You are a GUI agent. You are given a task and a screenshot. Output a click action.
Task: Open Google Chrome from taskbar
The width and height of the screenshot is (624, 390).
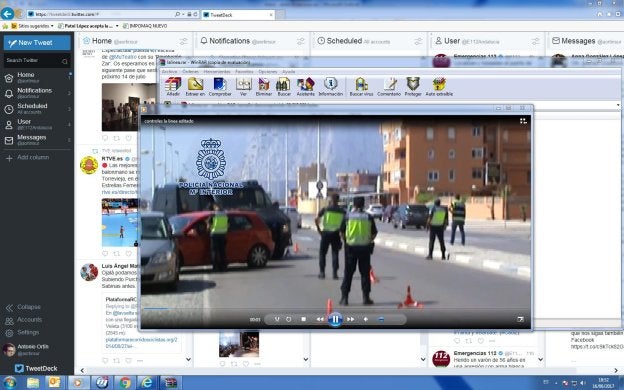click(125, 382)
